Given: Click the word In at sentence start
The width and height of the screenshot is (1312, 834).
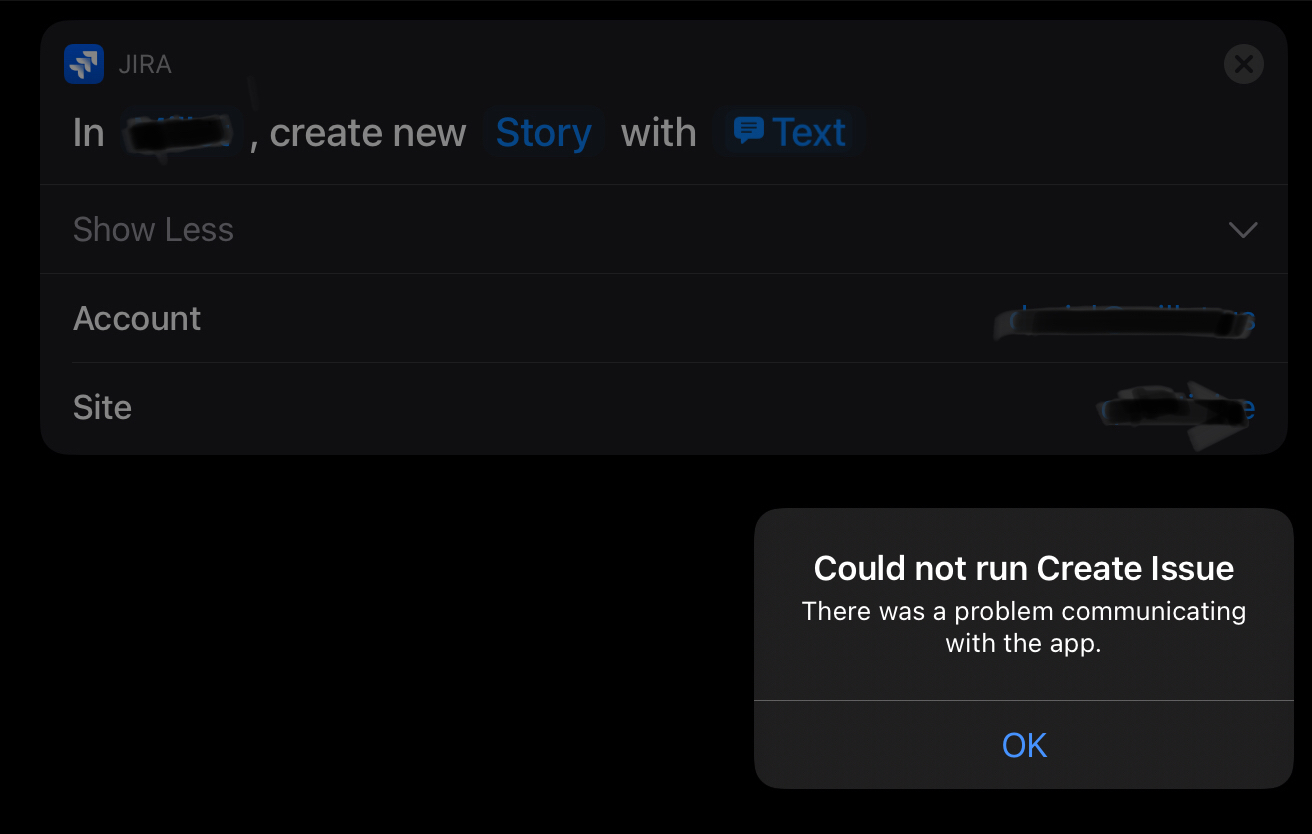Looking at the screenshot, I should click(89, 132).
